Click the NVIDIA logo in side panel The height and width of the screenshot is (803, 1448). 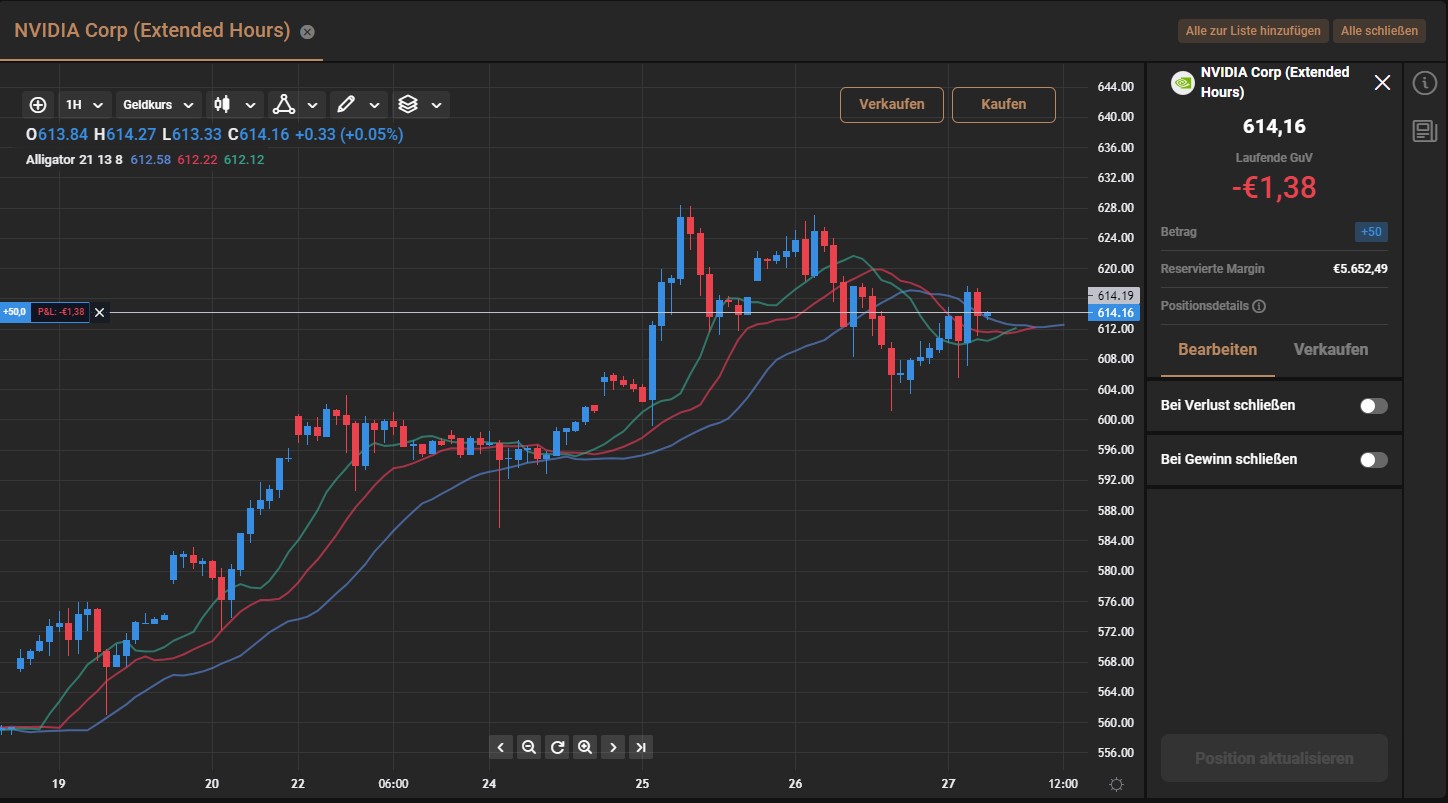pos(1182,83)
